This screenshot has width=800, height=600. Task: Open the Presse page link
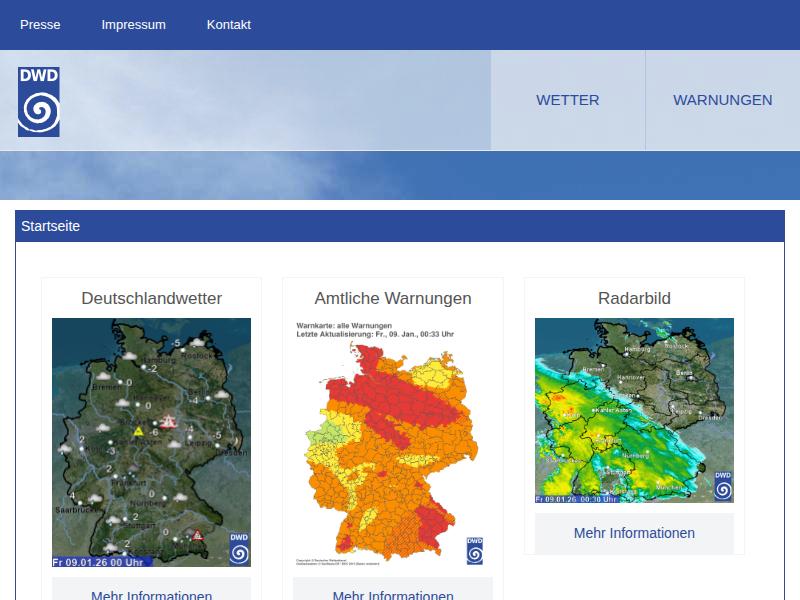[x=40, y=25]
